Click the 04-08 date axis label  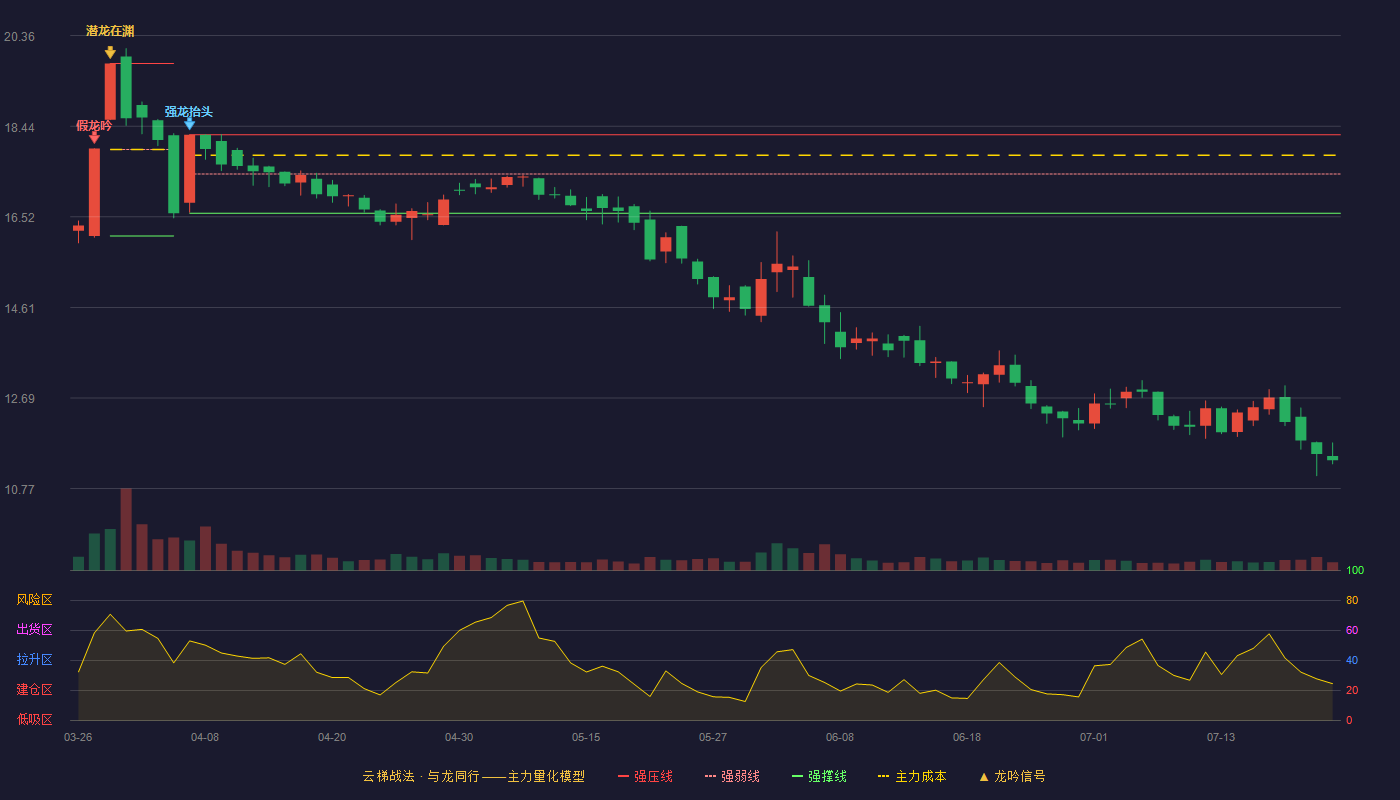[205, 737]
